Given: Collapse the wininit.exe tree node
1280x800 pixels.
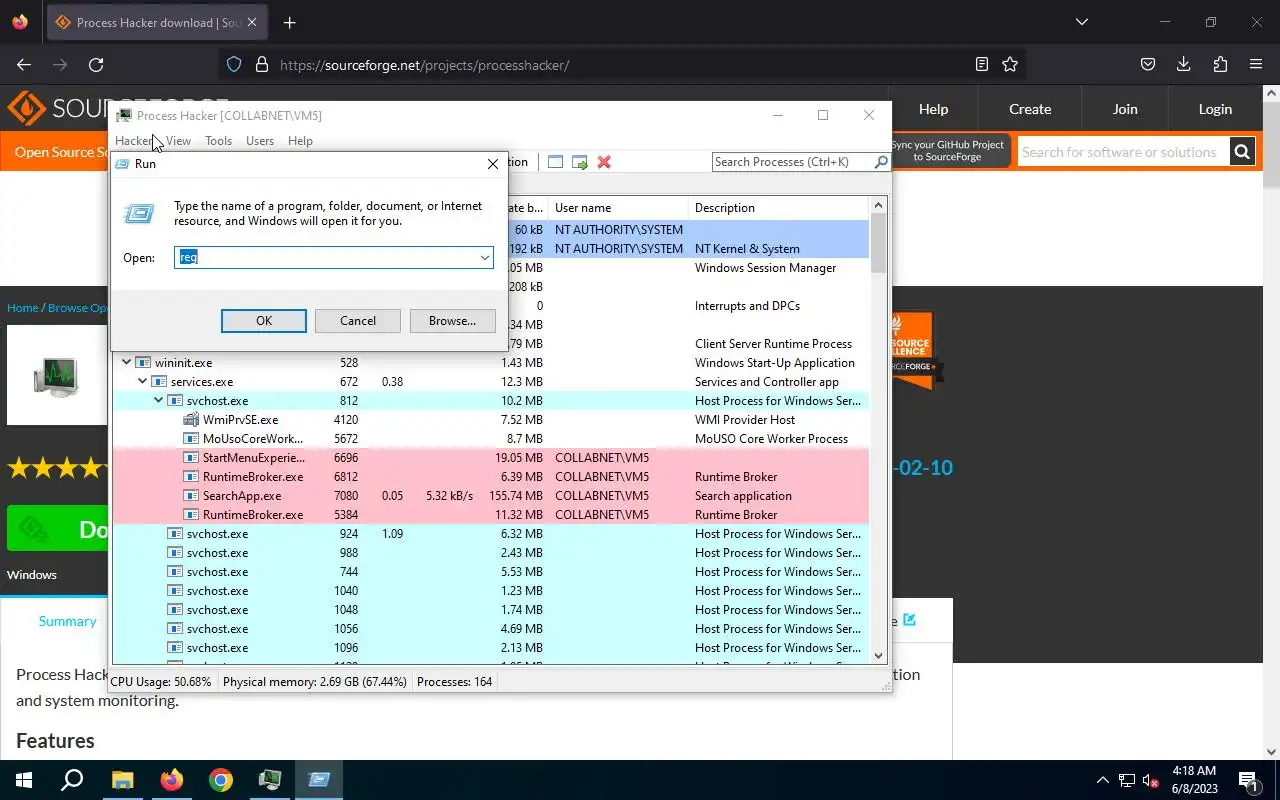Looking at the screenshot, I should (126, 363).
